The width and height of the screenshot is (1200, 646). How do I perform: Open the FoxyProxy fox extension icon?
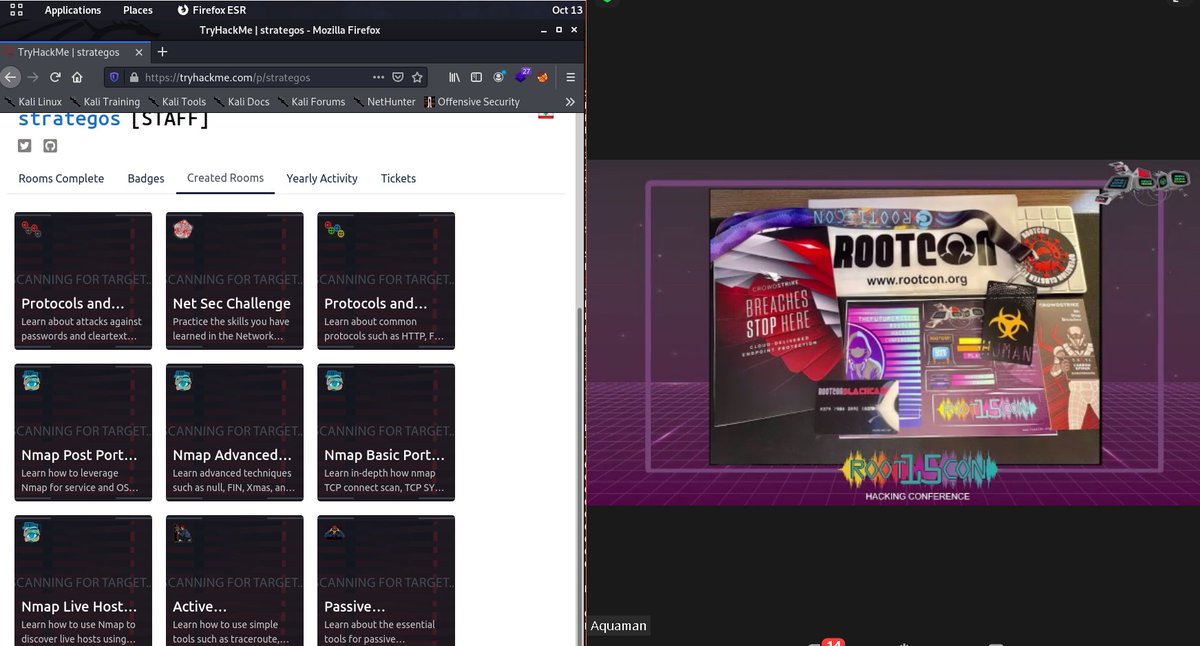click(x=544, y=77)
